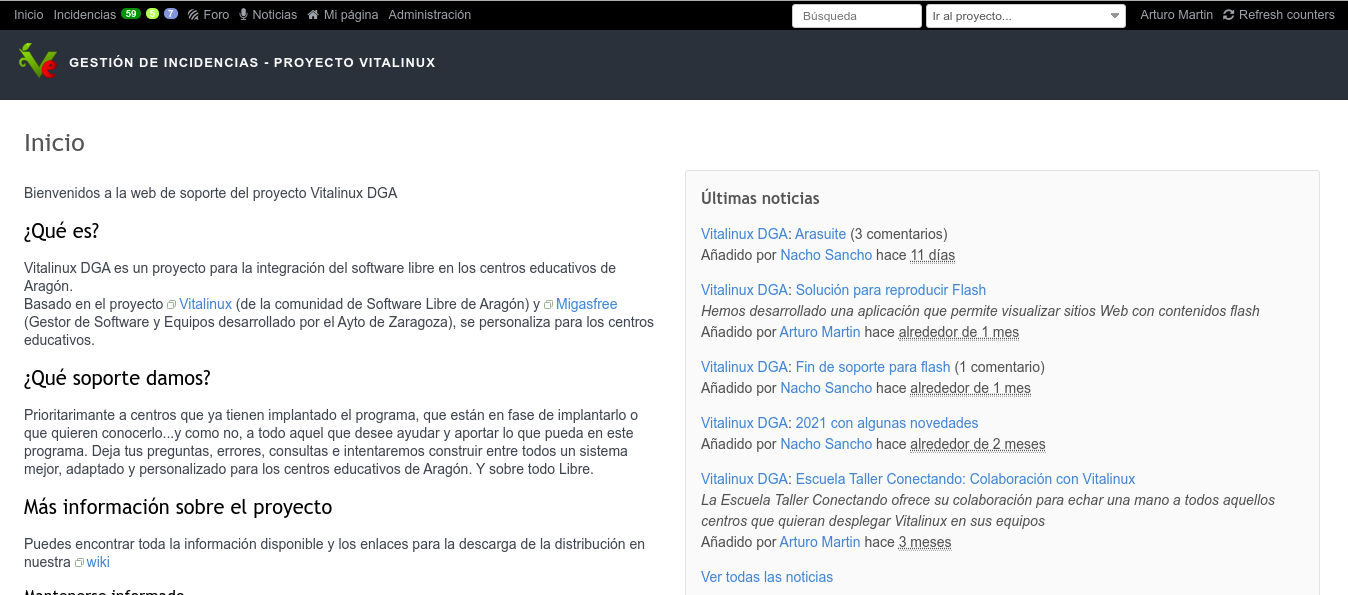Screen dimensions: 1348x595
Task: Click the external-link icon before Migasfree
Action: pos(548,305)
